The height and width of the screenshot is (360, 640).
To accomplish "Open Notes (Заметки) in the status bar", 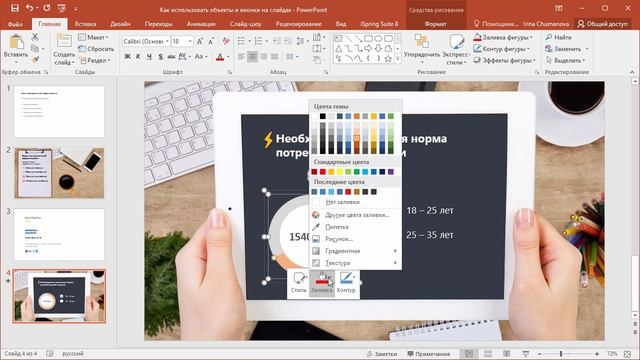I will (382, 354).
